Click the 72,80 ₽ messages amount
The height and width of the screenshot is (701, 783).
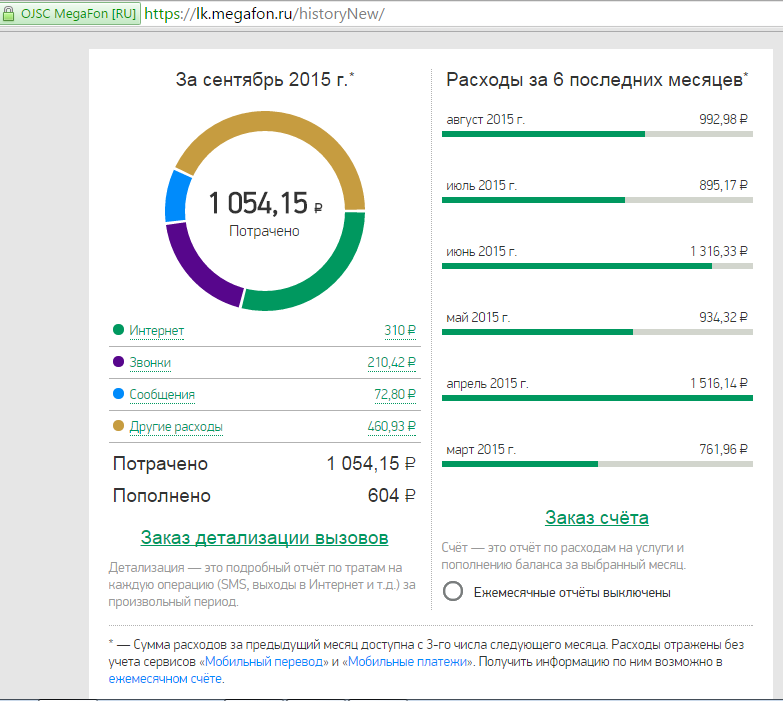tap(394, 394)
